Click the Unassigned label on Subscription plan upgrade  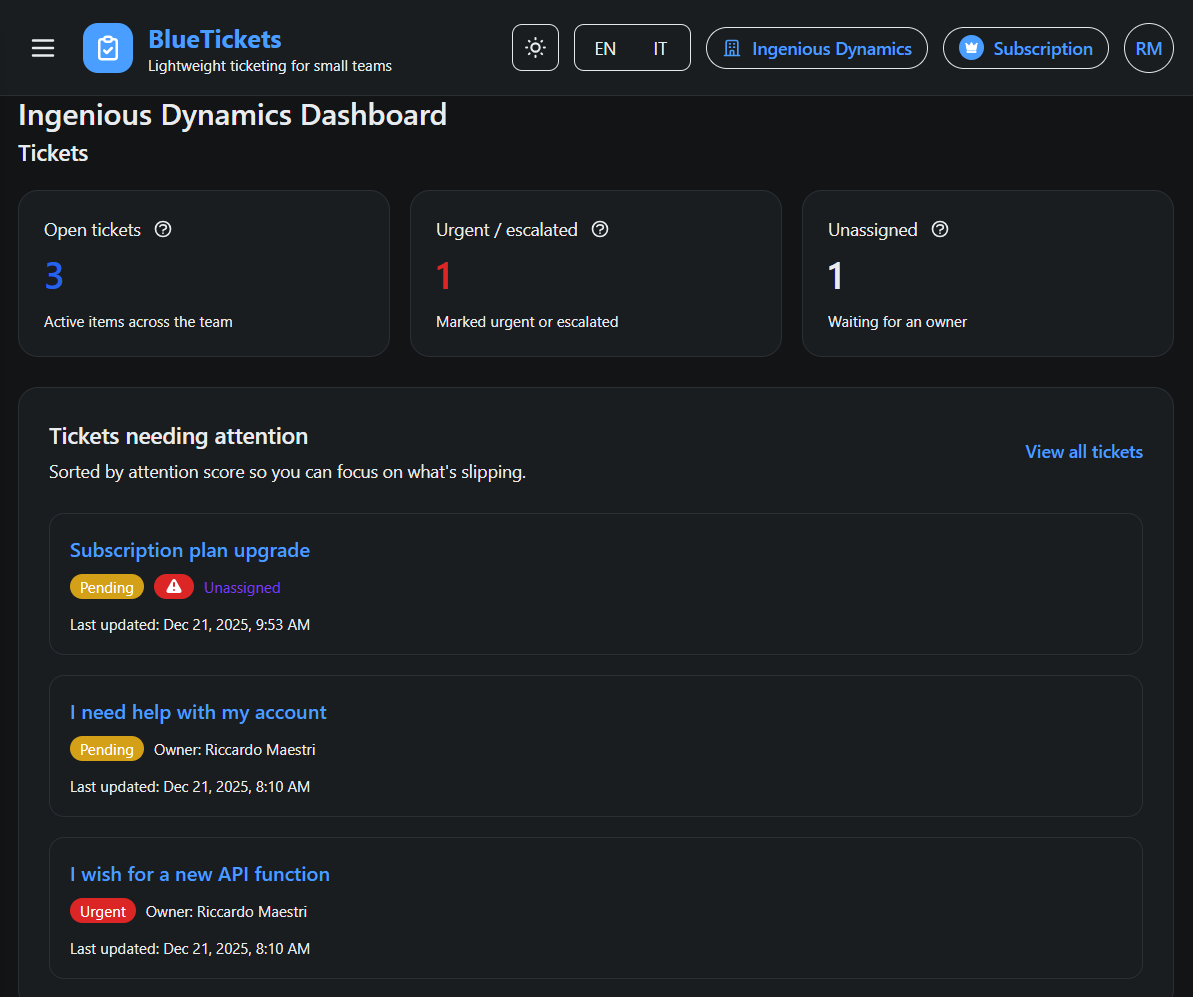[242, 587]
